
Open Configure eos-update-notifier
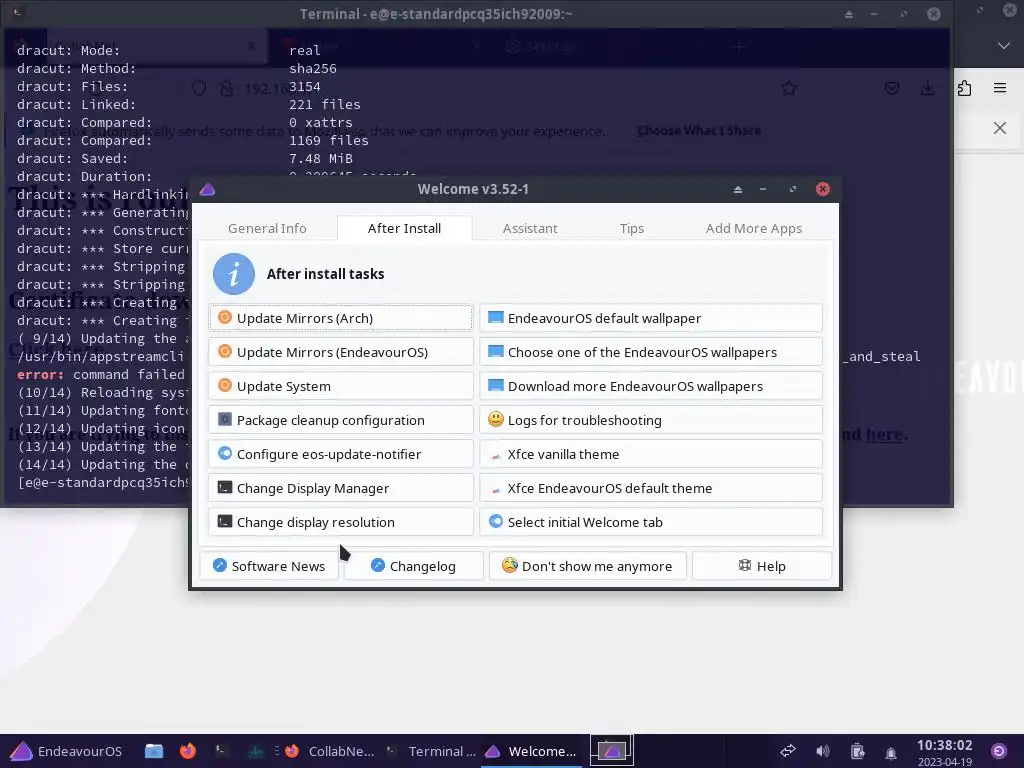341,454
